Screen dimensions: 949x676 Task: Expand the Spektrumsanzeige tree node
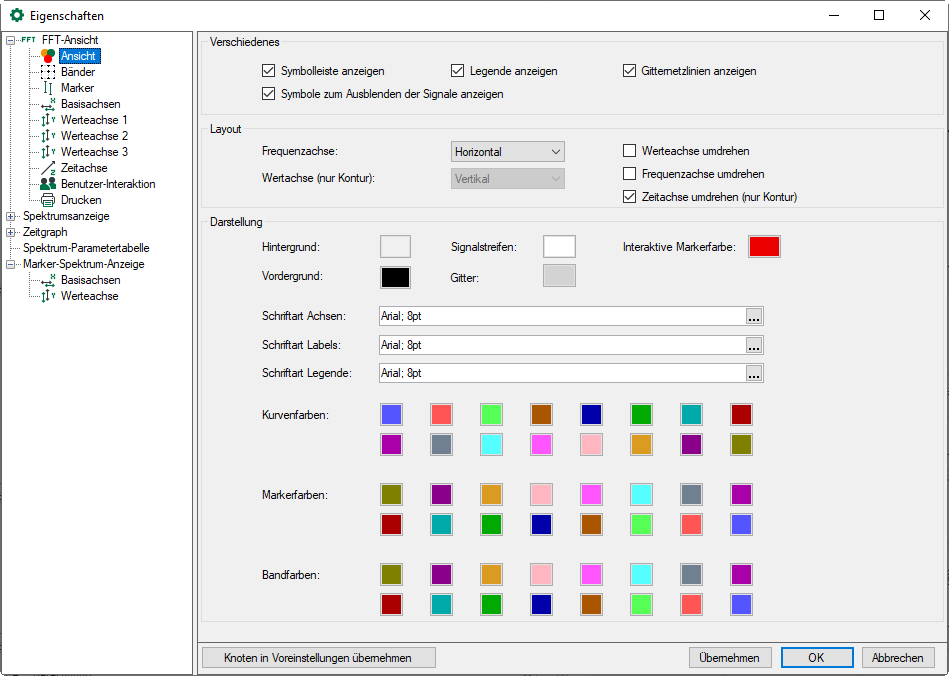pyautogui.click(x=11, y=216)
